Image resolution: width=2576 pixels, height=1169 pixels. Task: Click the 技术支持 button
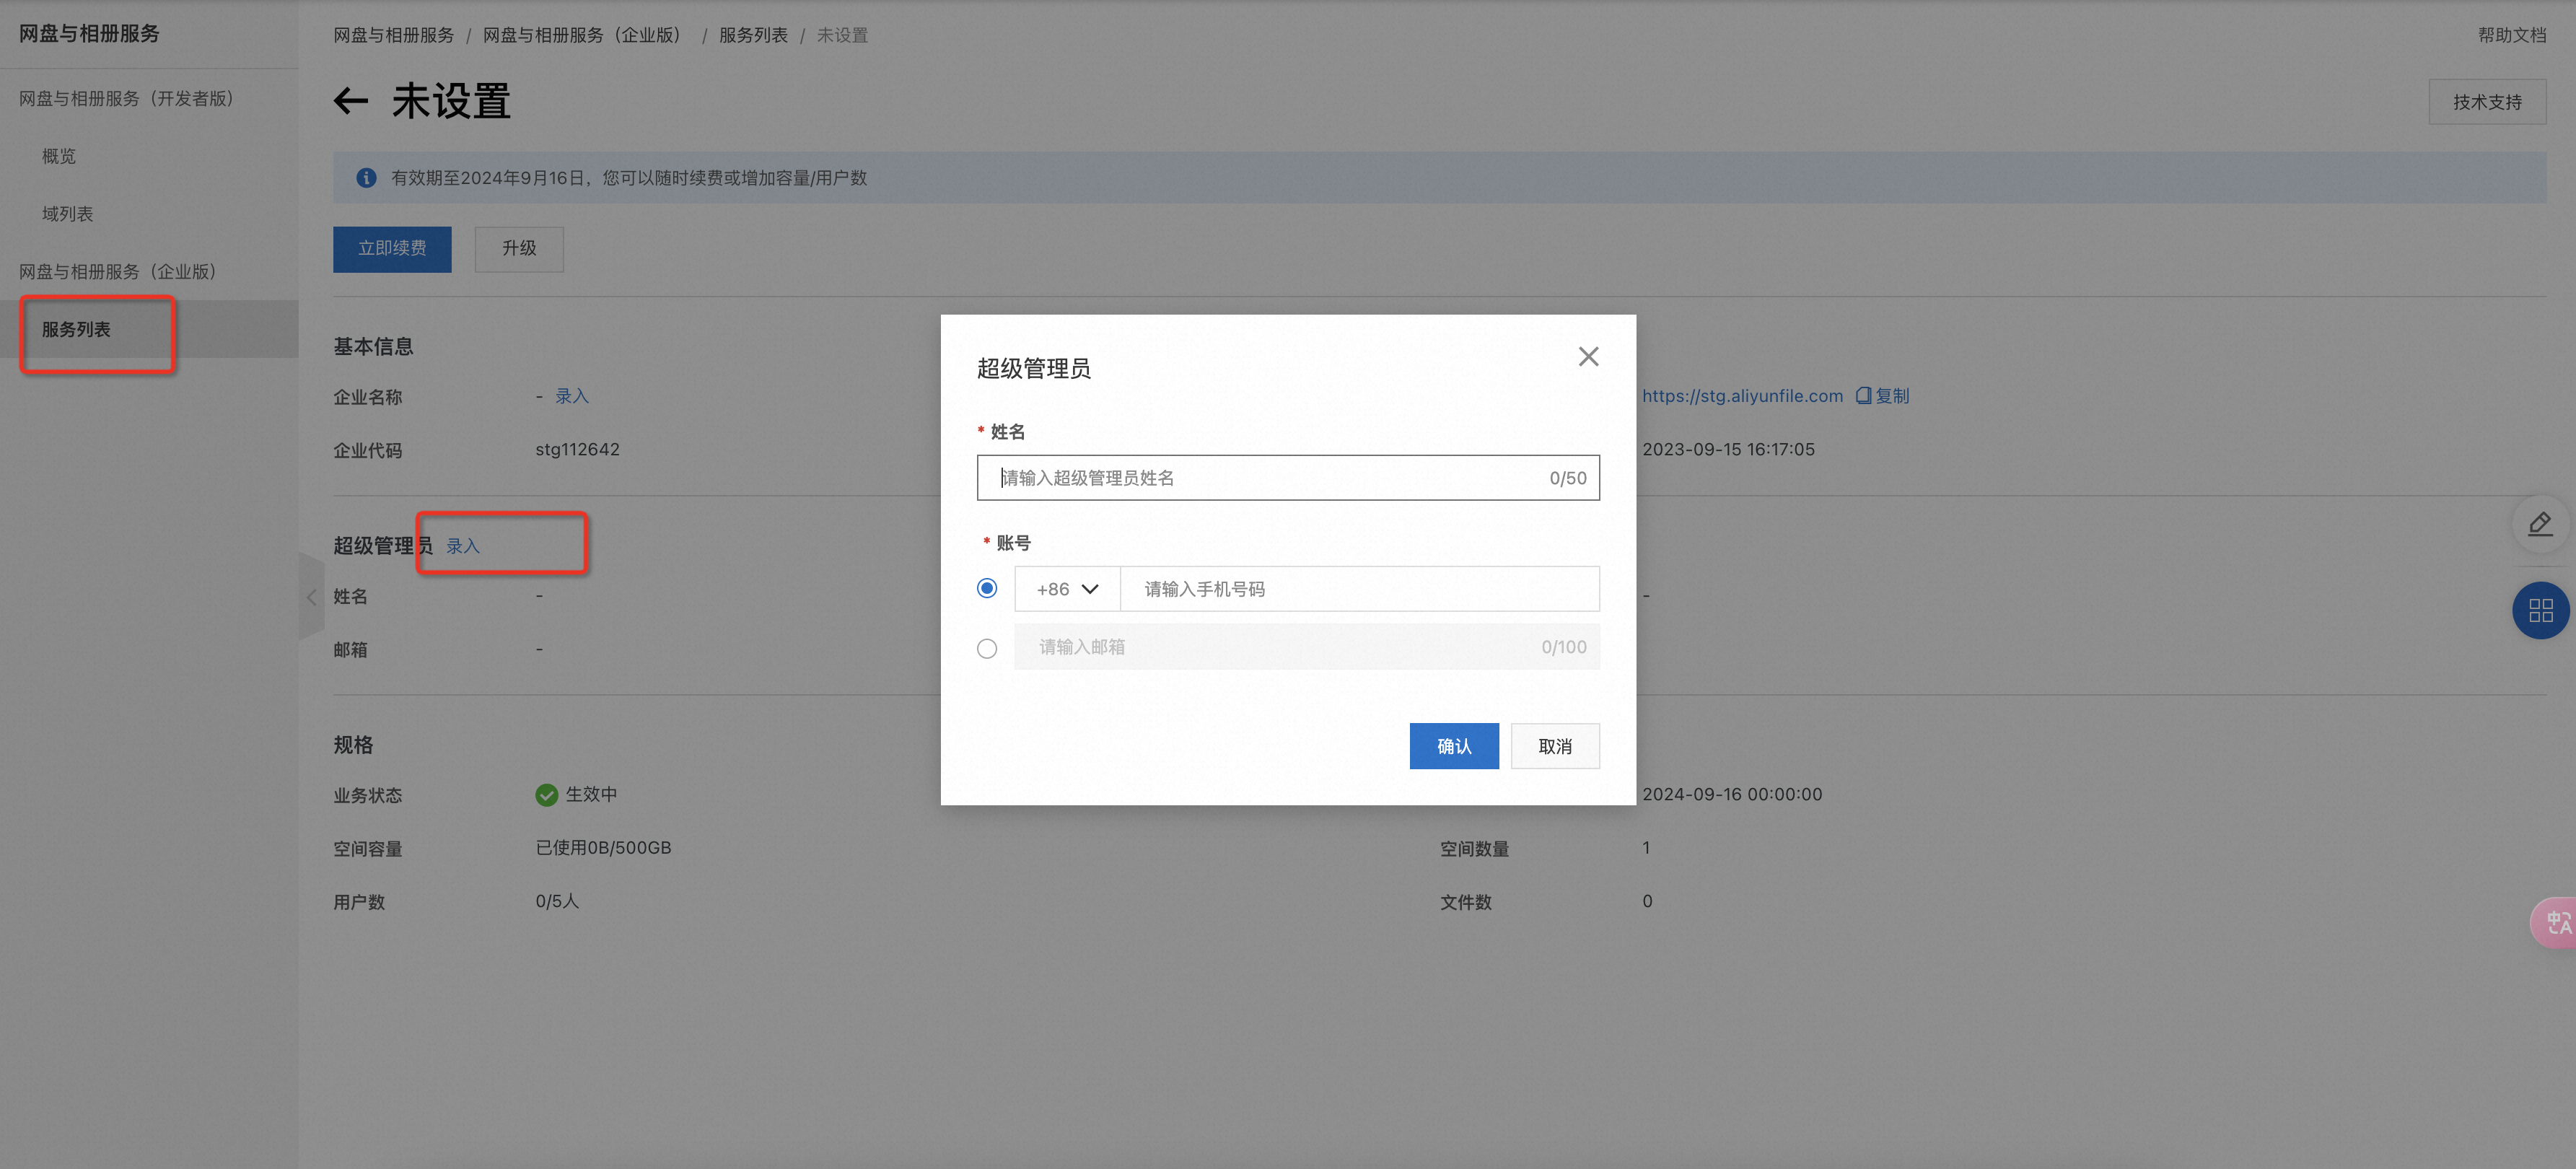tap(2486, 102)
